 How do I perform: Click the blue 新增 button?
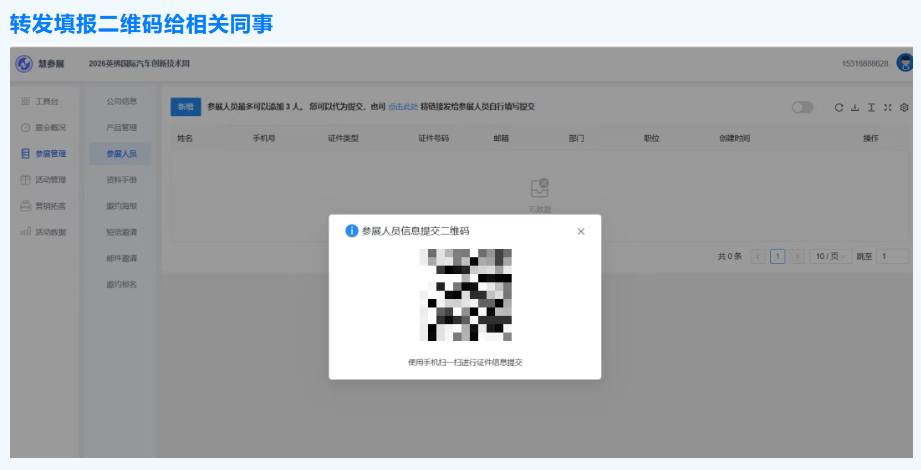coord(186,107)
